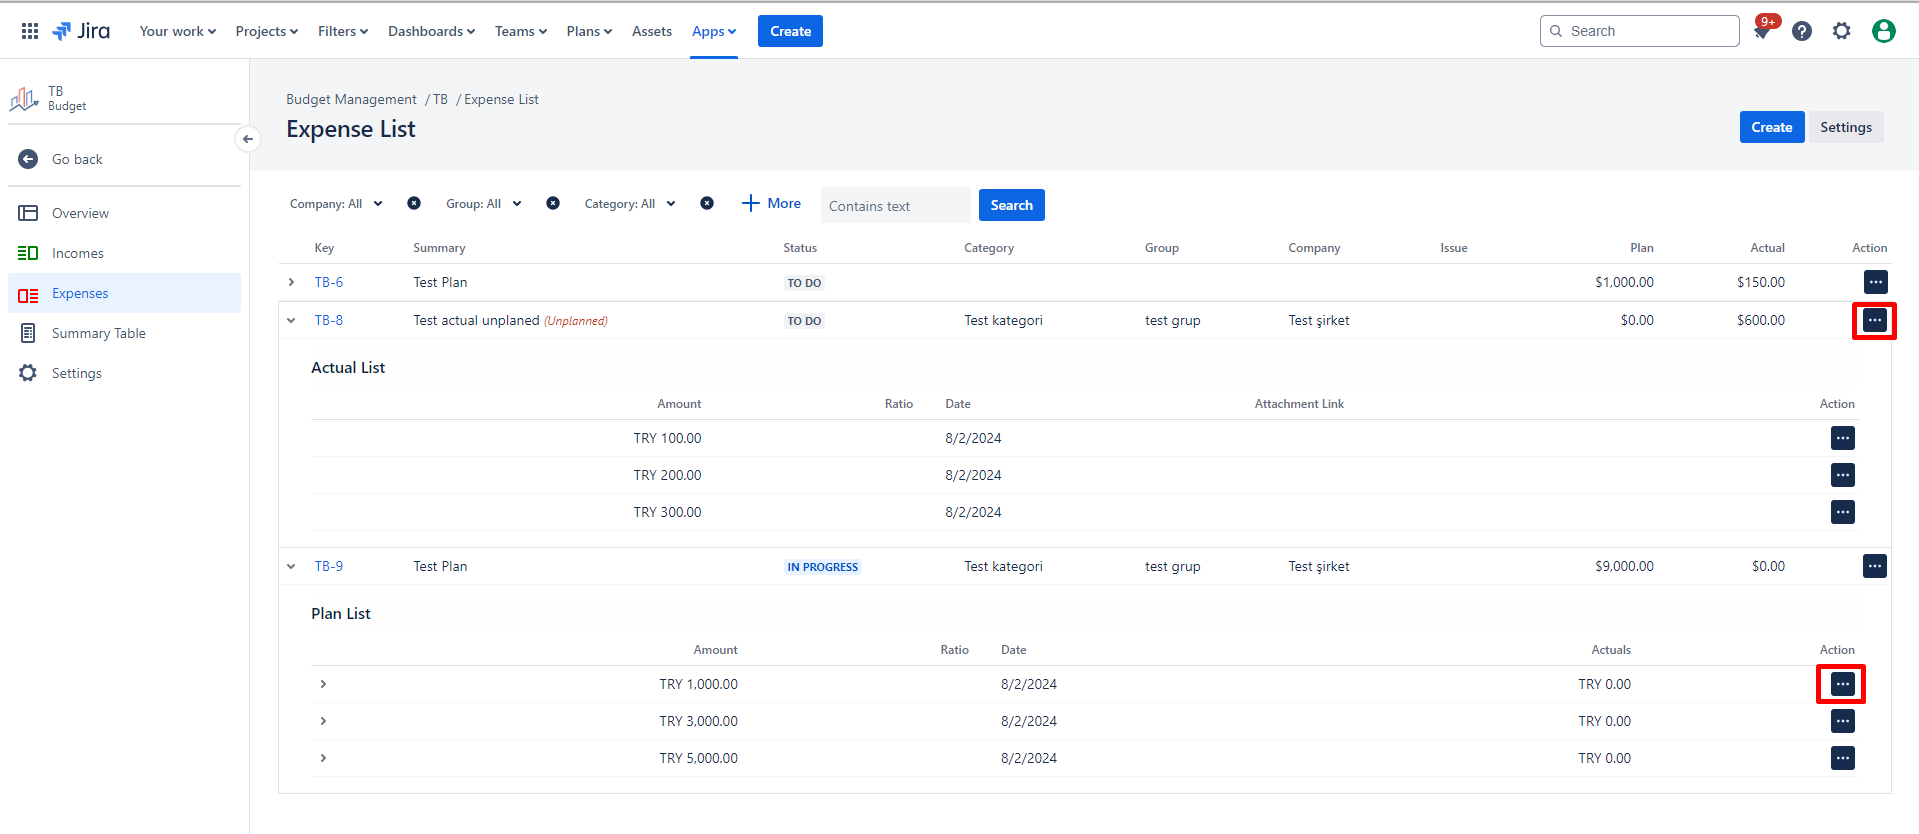The height and width of the screenshot is (834, 1919).
Task: Open action menu for TRY 200.00 actual
Action: pyautogui.click(x=1843, y=475)
